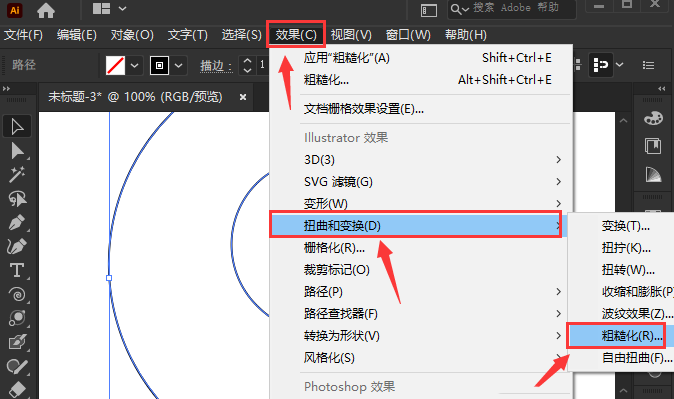Open the Gradient panel icon
Viewport: 674px width, 399px height.
pyautogui.click(x=653, y=174)
